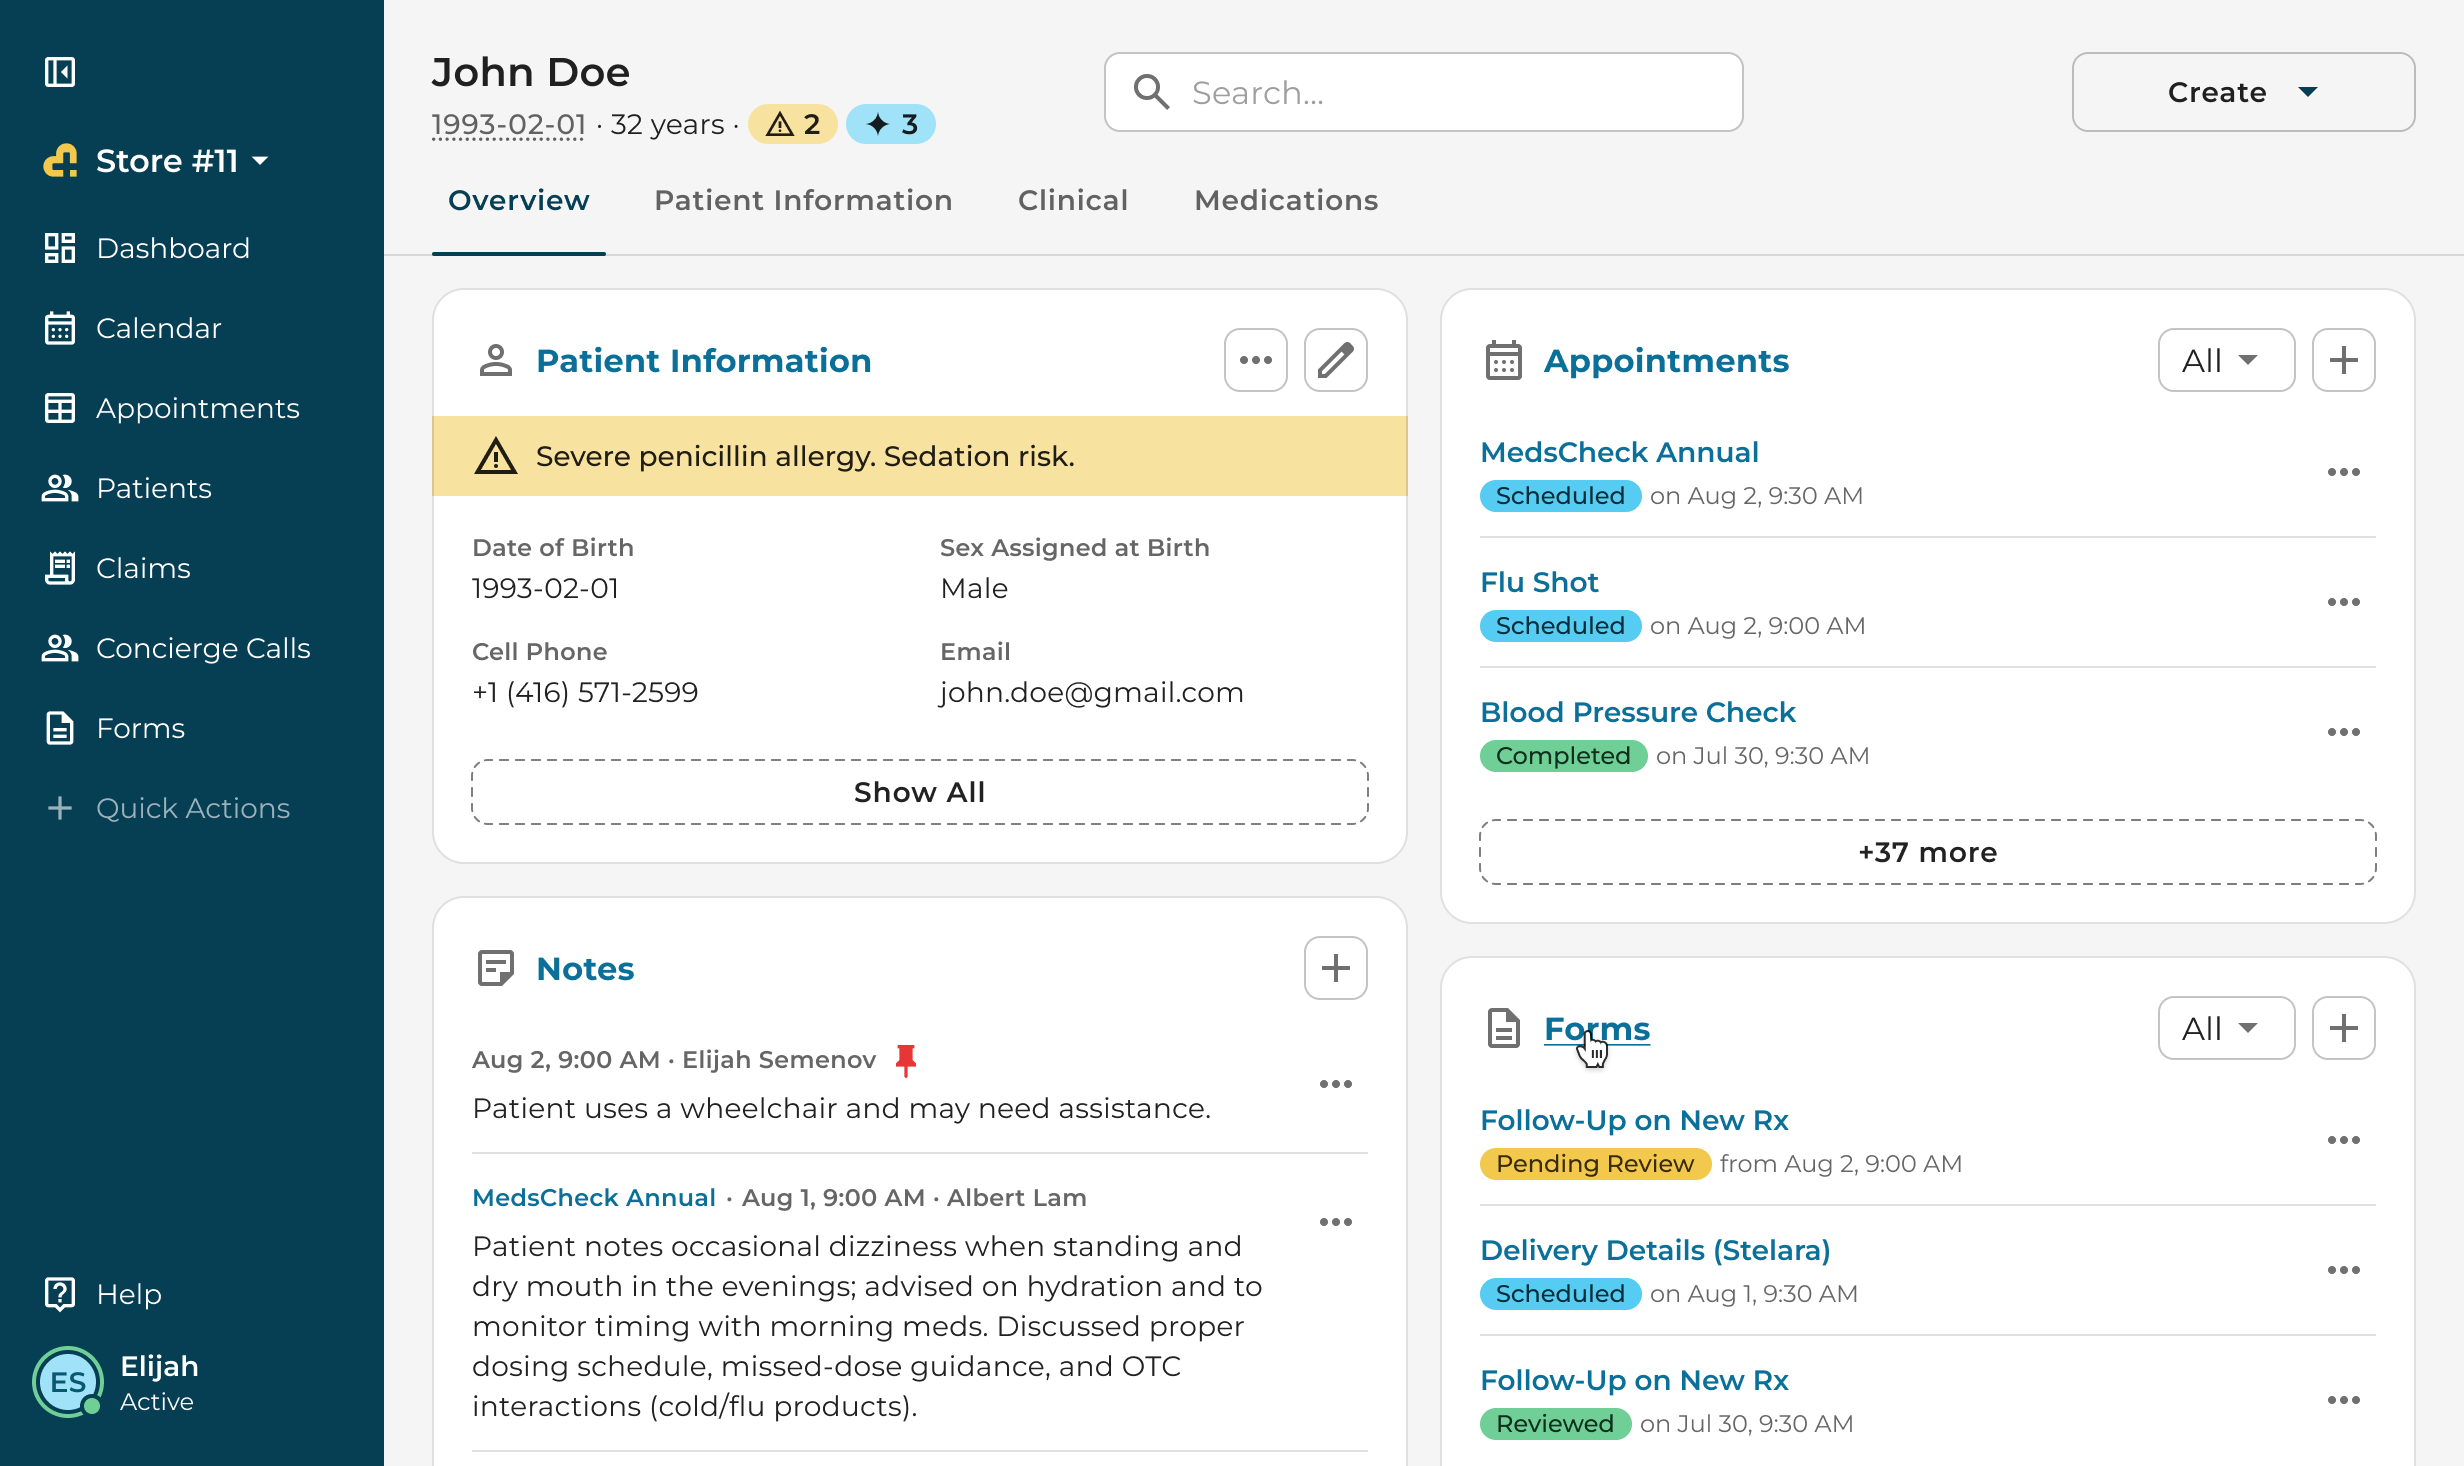The width and height of the screenshot is (2464, 1466).
Task: Expand the +37 more appointments button
Action: coord(1927,852)
